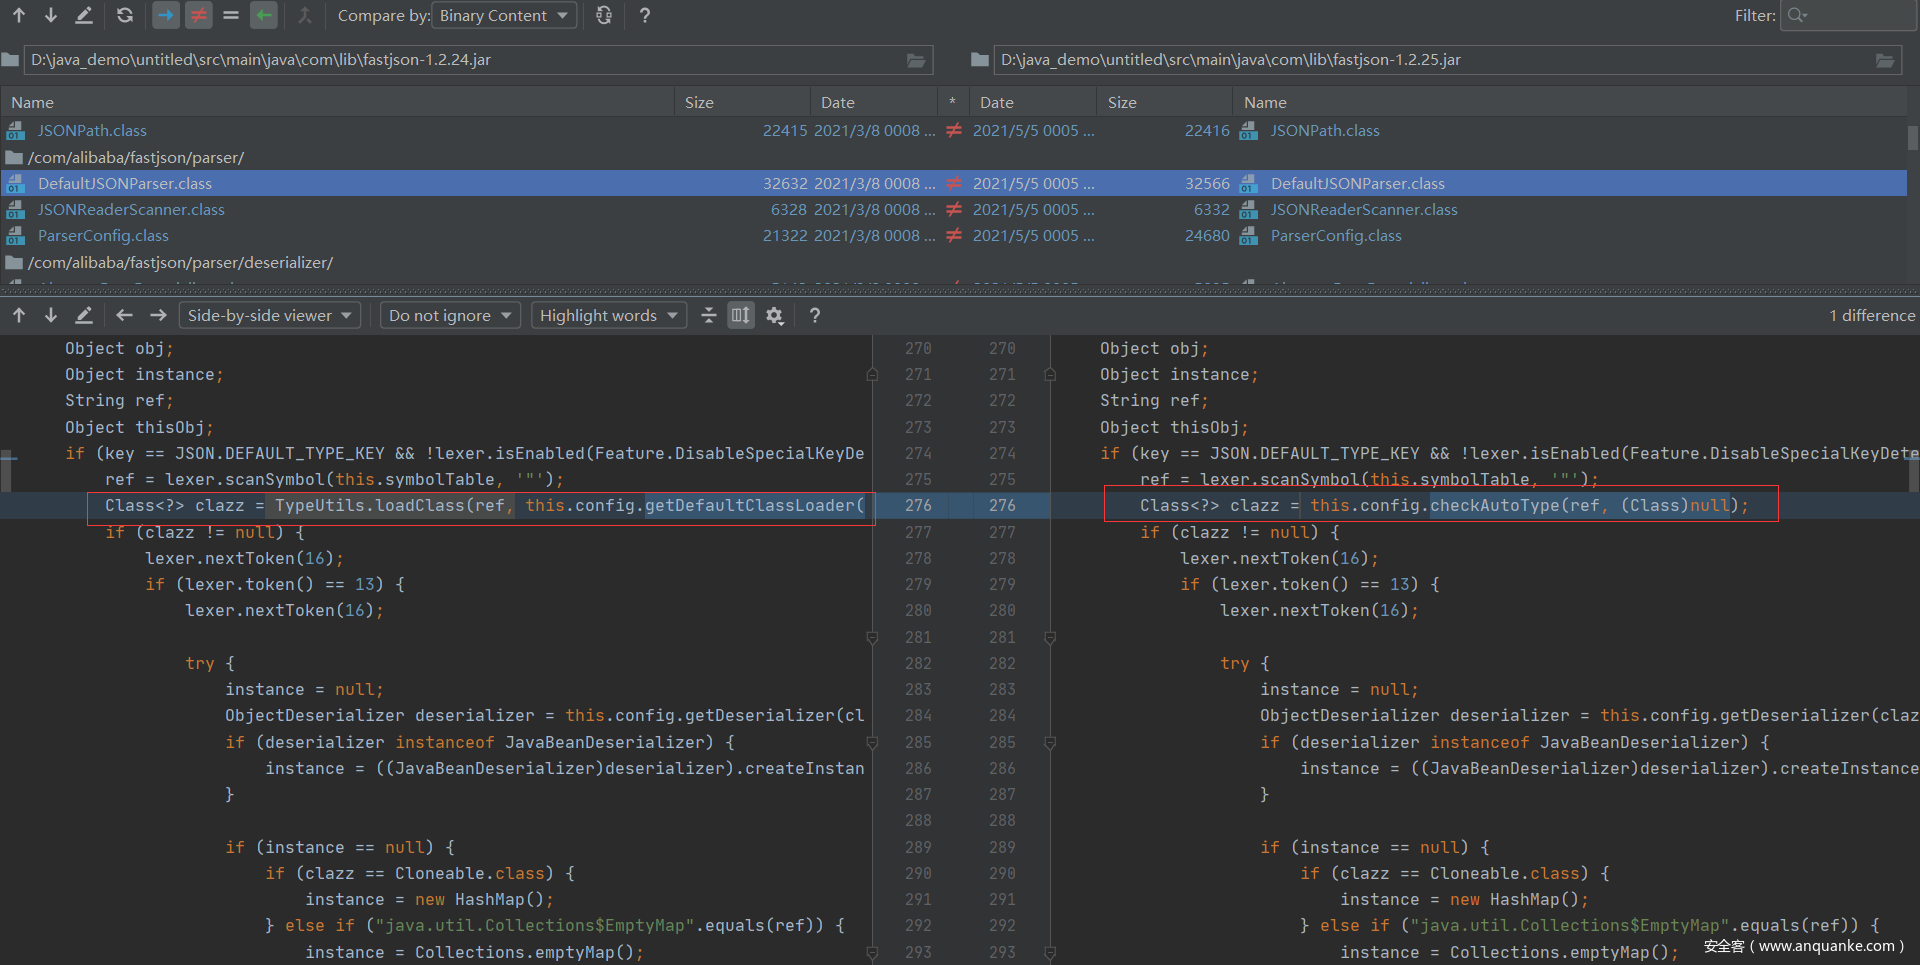The image size is (1920, 965).
Task: Click the left Name column header
Action: pos(33,102)
